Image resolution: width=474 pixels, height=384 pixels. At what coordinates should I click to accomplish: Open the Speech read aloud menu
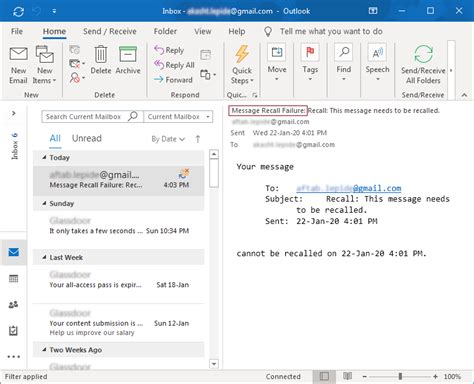point(377,63)
